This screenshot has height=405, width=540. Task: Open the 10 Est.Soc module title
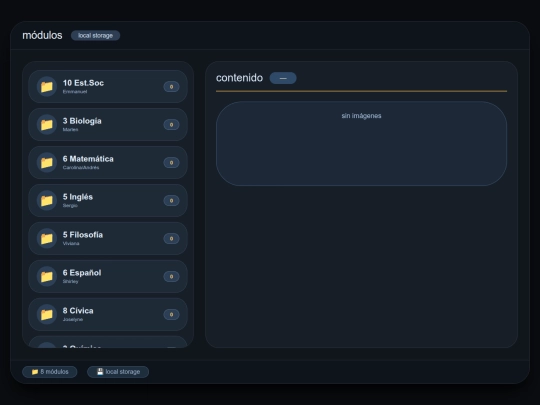[x=83, y=83]
